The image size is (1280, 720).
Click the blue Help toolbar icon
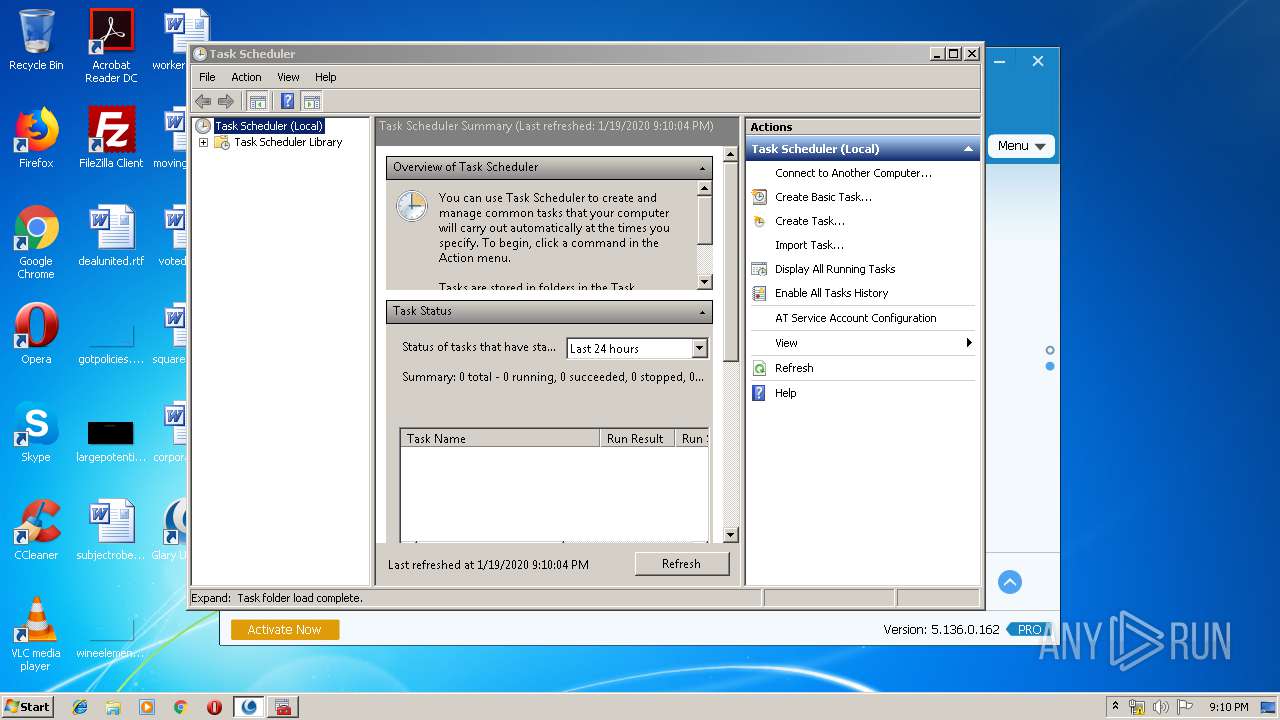coord(288,101)
